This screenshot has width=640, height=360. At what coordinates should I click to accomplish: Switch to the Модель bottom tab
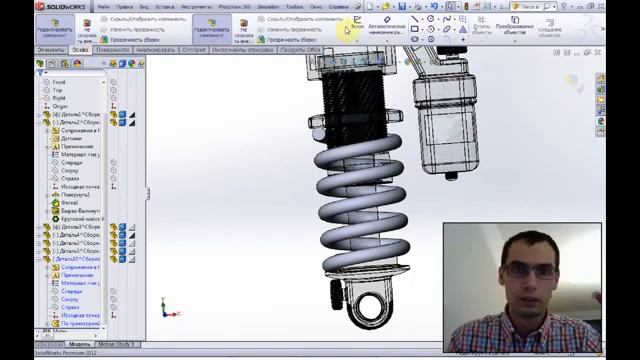79,344
